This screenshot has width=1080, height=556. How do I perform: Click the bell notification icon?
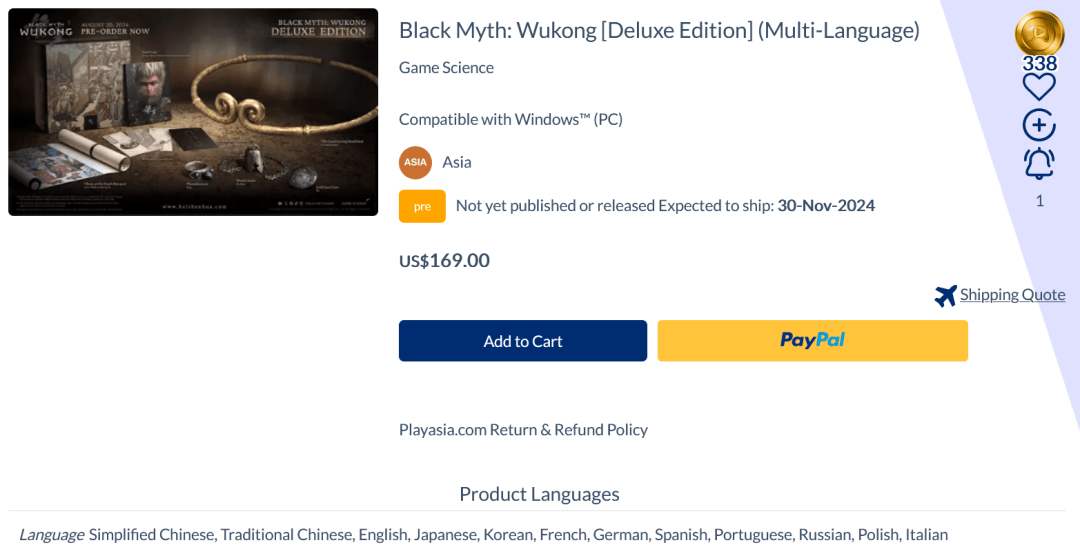[x=1039, y=163]
